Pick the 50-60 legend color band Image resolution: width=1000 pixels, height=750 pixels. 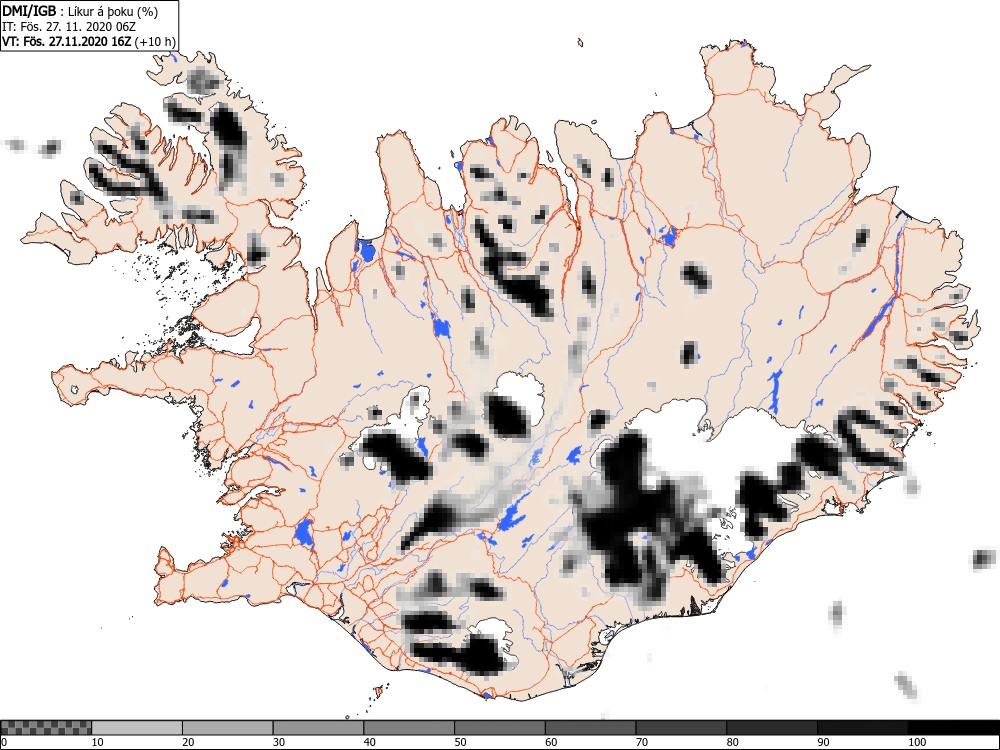pos(499,728)
